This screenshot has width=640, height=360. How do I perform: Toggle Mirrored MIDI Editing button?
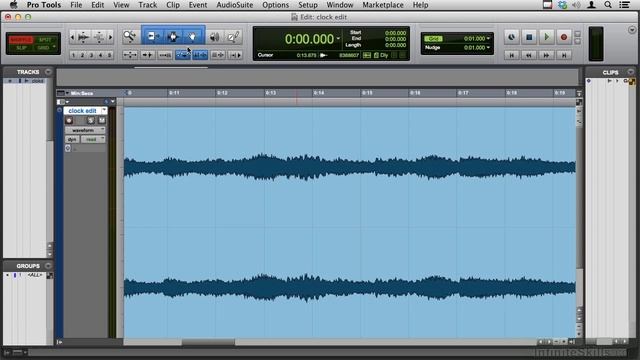[165, 55]
